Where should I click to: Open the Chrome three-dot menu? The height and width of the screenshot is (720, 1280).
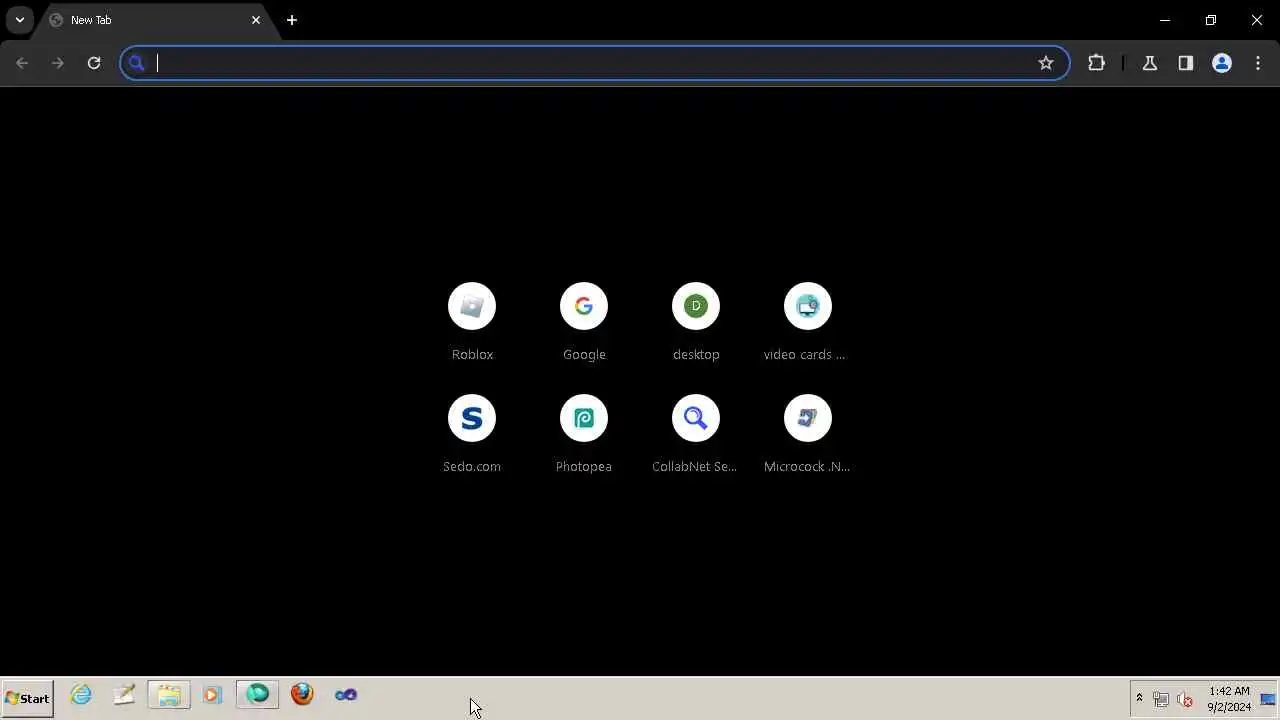point(1258,63)
